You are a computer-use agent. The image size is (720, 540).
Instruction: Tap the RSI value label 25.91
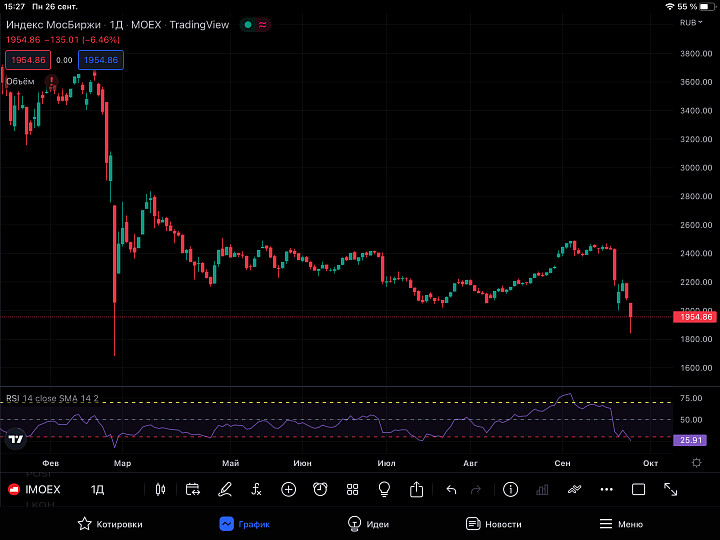[690, 440]
